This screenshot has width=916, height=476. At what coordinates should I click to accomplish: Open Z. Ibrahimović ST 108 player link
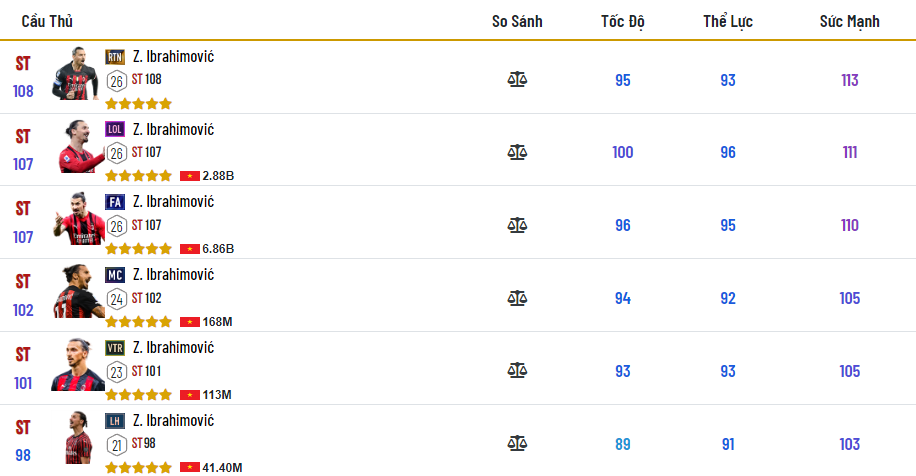coord(173,57)
